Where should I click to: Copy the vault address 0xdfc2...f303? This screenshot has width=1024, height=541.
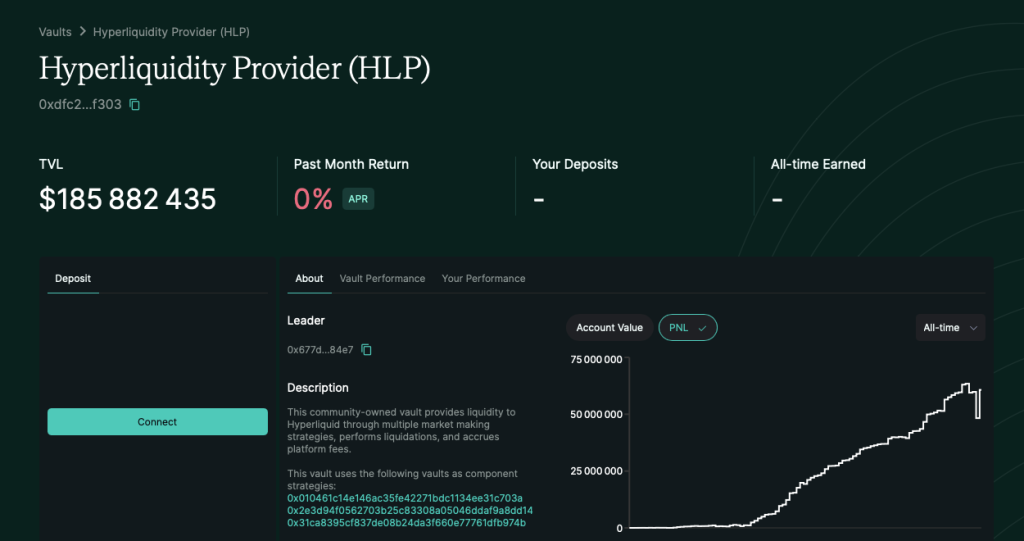coord(135,105)
